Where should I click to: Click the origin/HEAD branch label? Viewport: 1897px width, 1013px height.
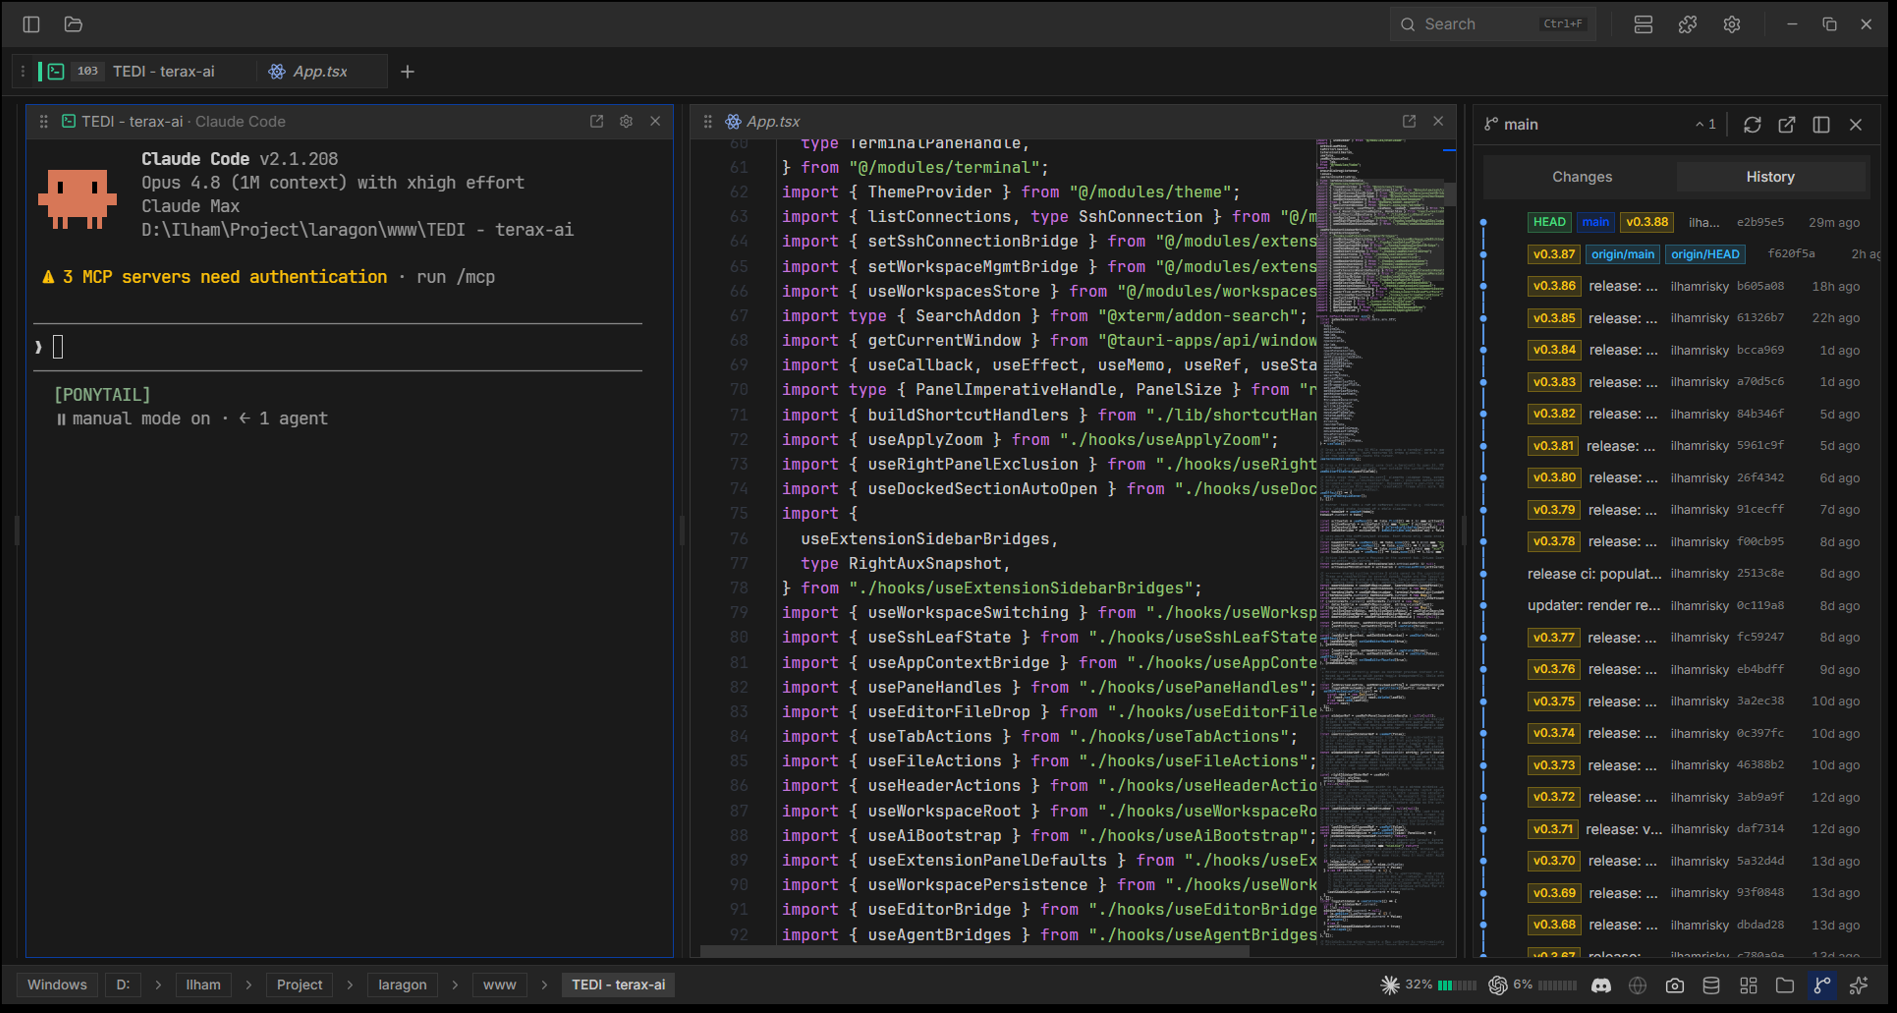(x=1705, y=254)
